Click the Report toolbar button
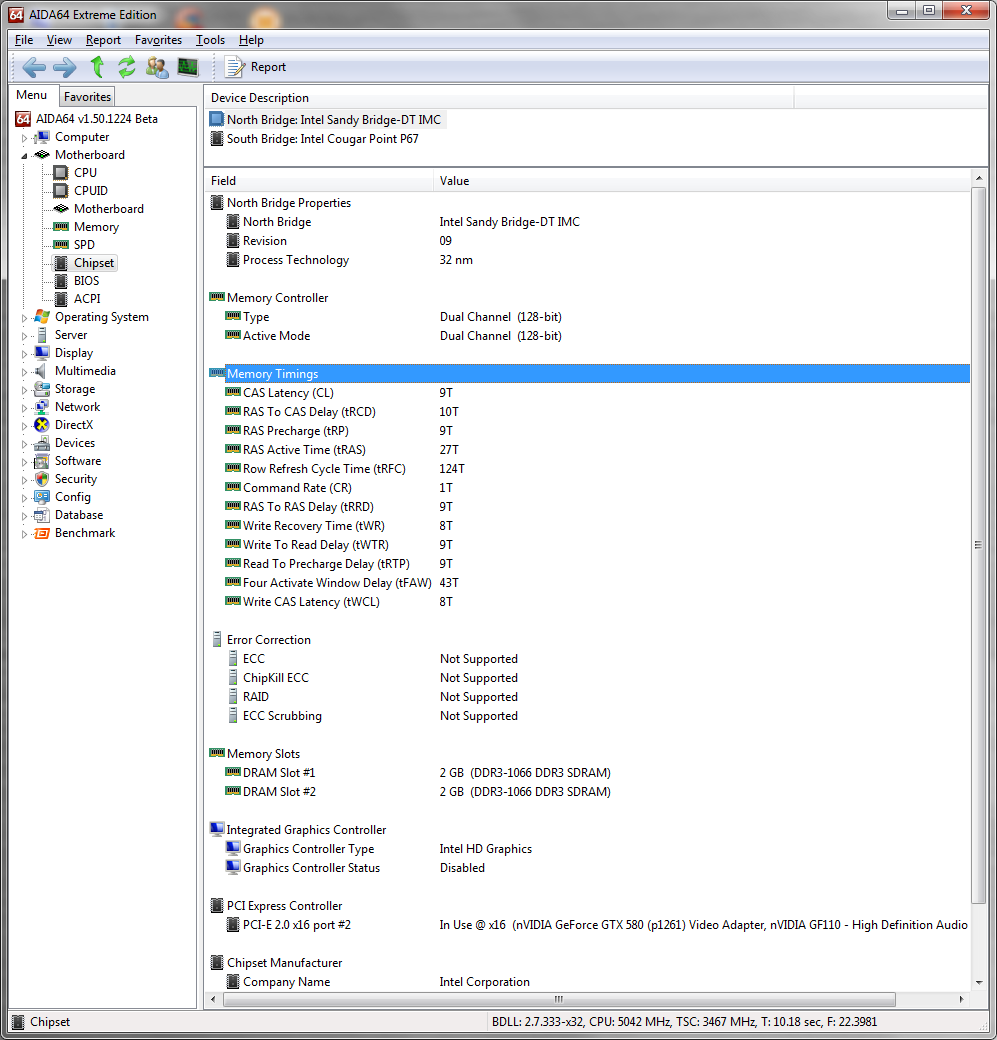 coord(255,67)
